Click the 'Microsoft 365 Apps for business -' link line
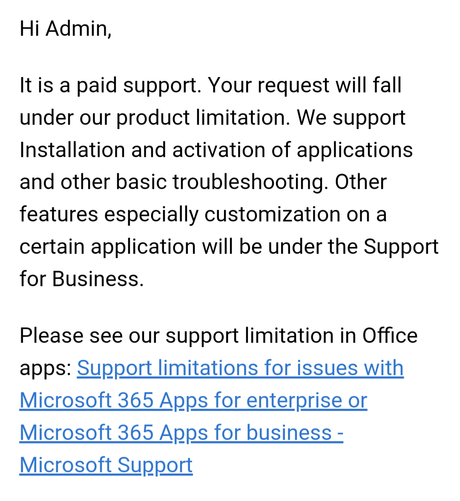Image resolution: width=460 pixels, height=501 pixels. click(181, 433)
